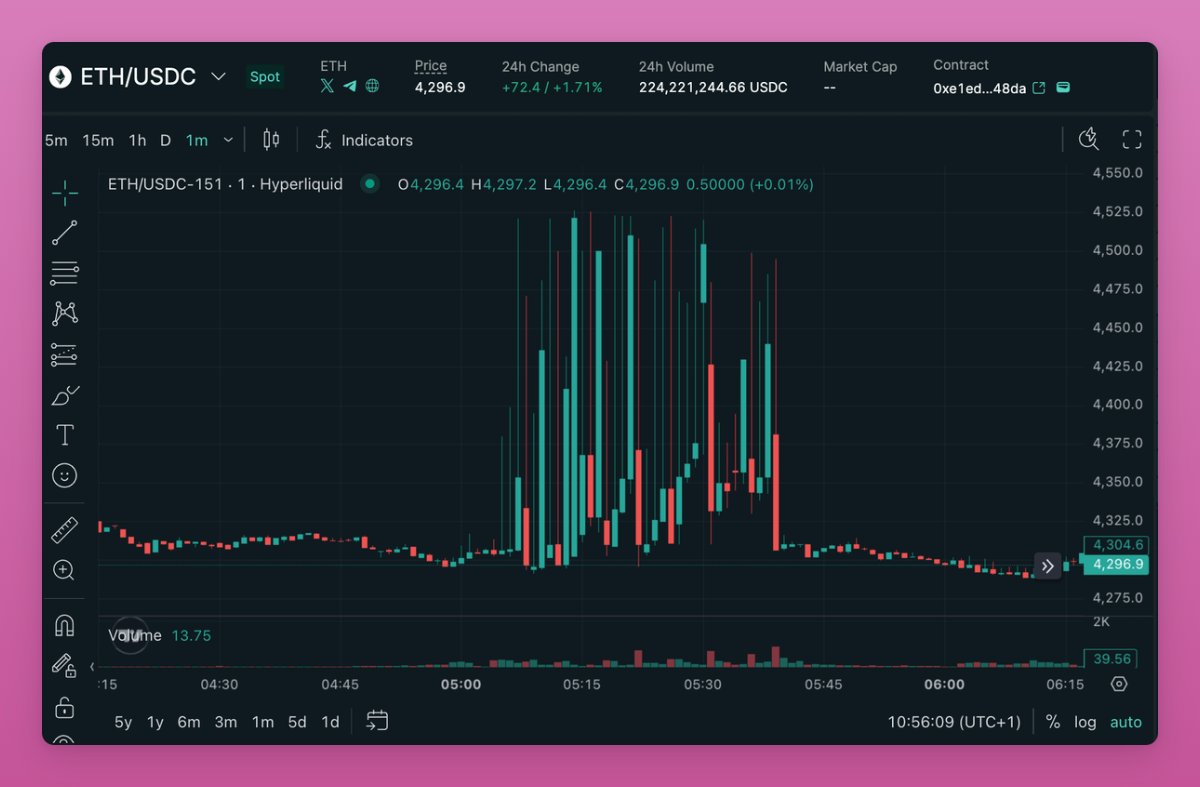Open ETH's X (Twitter) profile
Image resolution: width=1200 pixels, height=787 pixels.
coord(327,86)
